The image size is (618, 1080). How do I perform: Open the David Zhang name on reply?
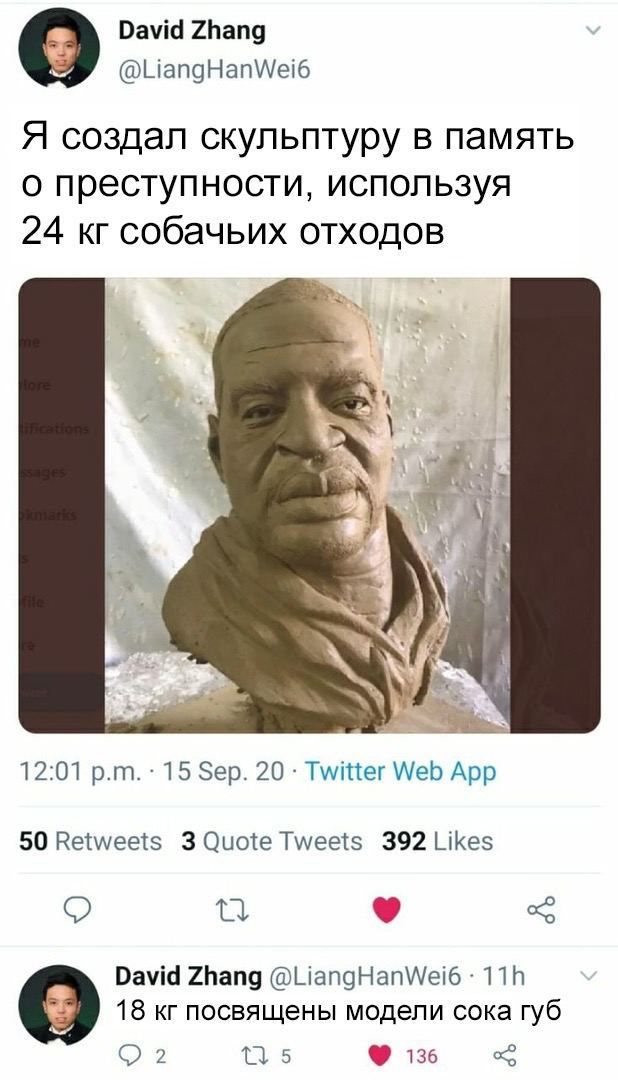187,976
